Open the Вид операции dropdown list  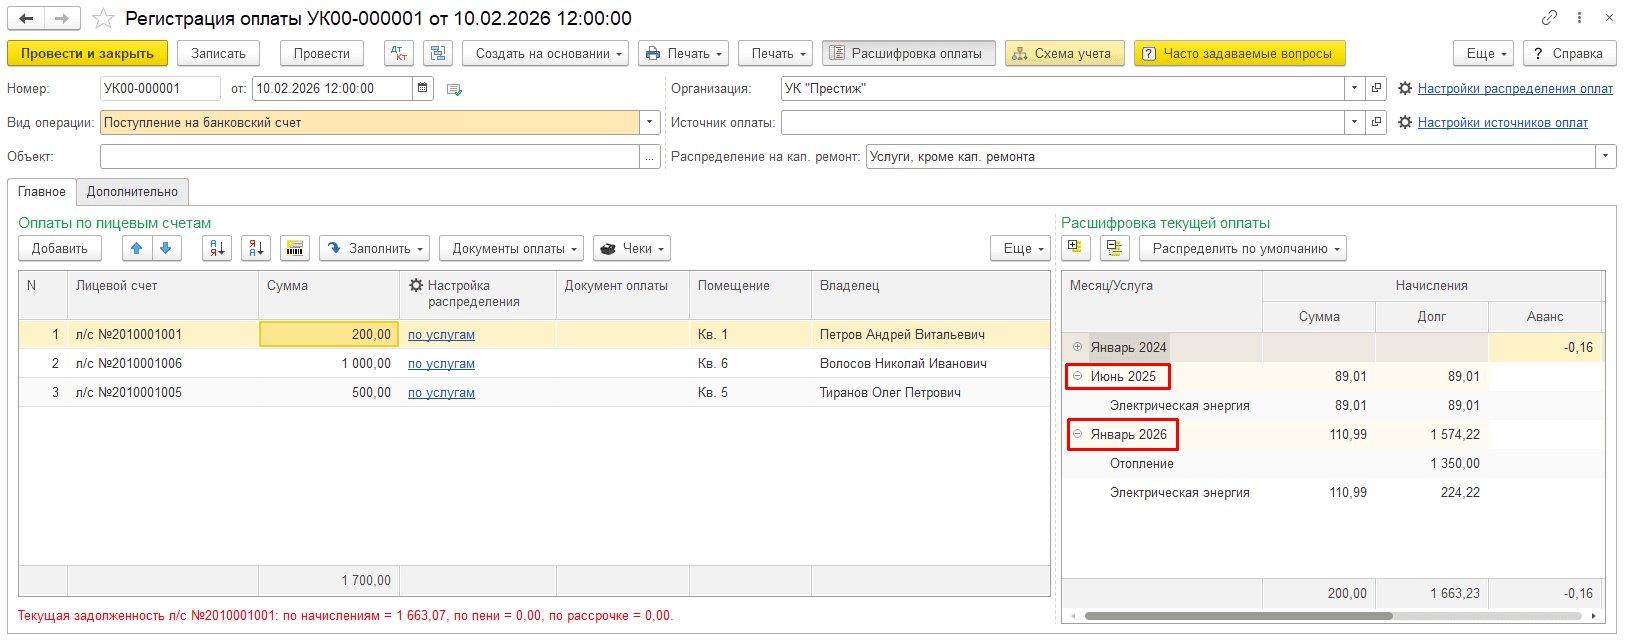[650, 122]
